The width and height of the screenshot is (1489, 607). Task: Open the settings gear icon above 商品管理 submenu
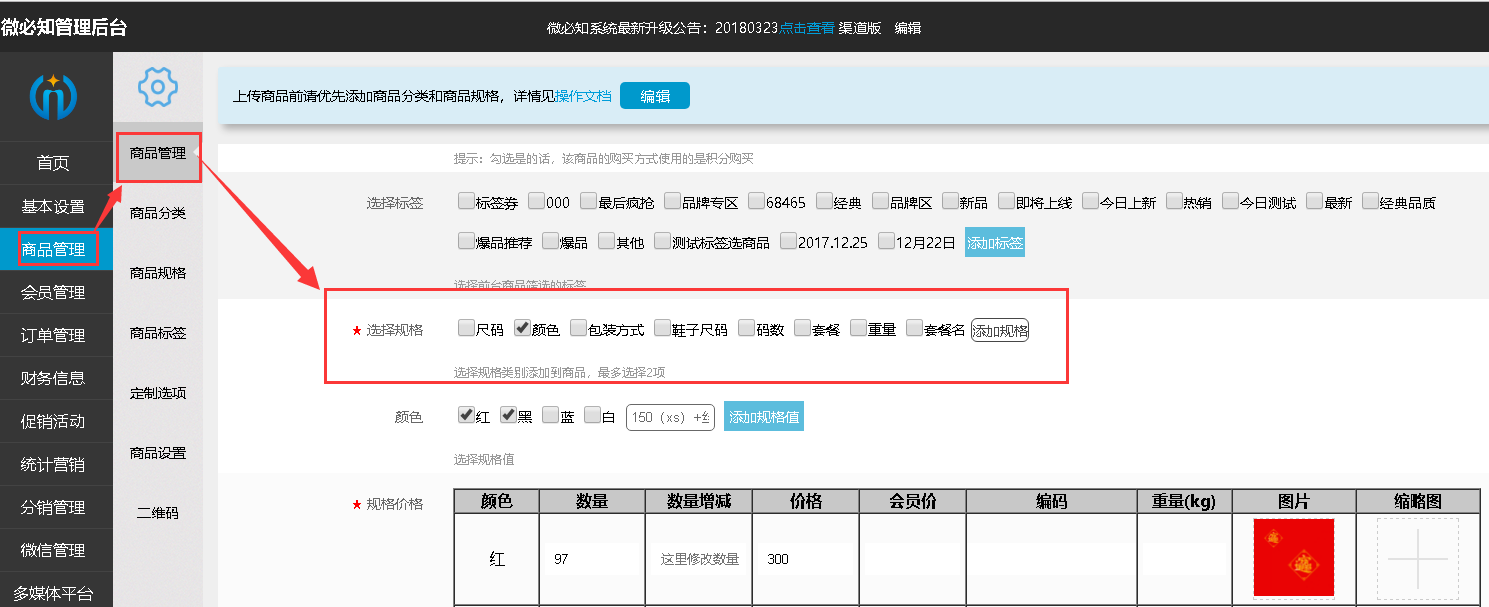click(x=158, y=88)
